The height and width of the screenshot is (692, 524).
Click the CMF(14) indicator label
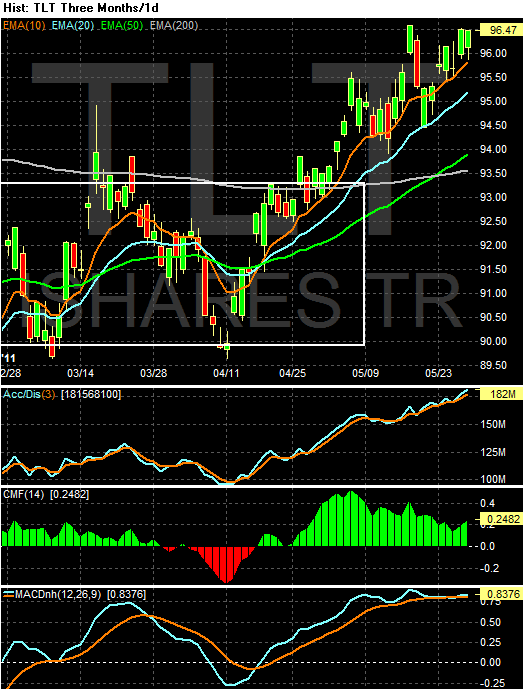click(24, 494)
